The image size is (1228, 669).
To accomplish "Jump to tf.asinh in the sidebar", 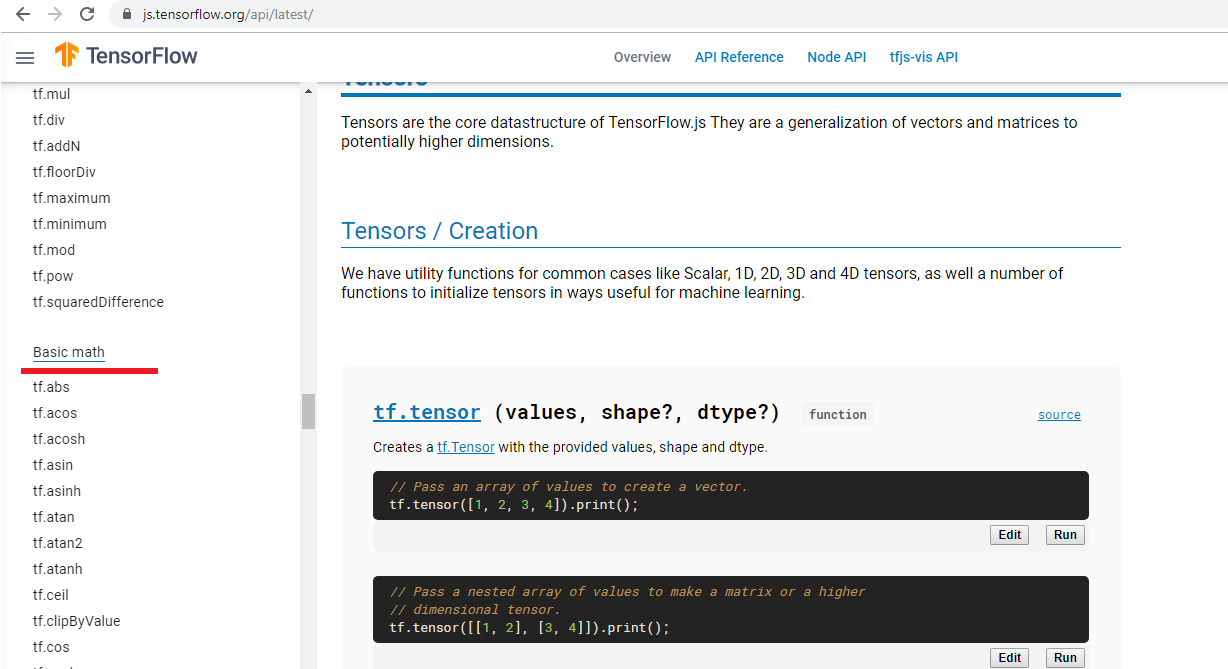I will pyautogui.click(x=56, y=491).
